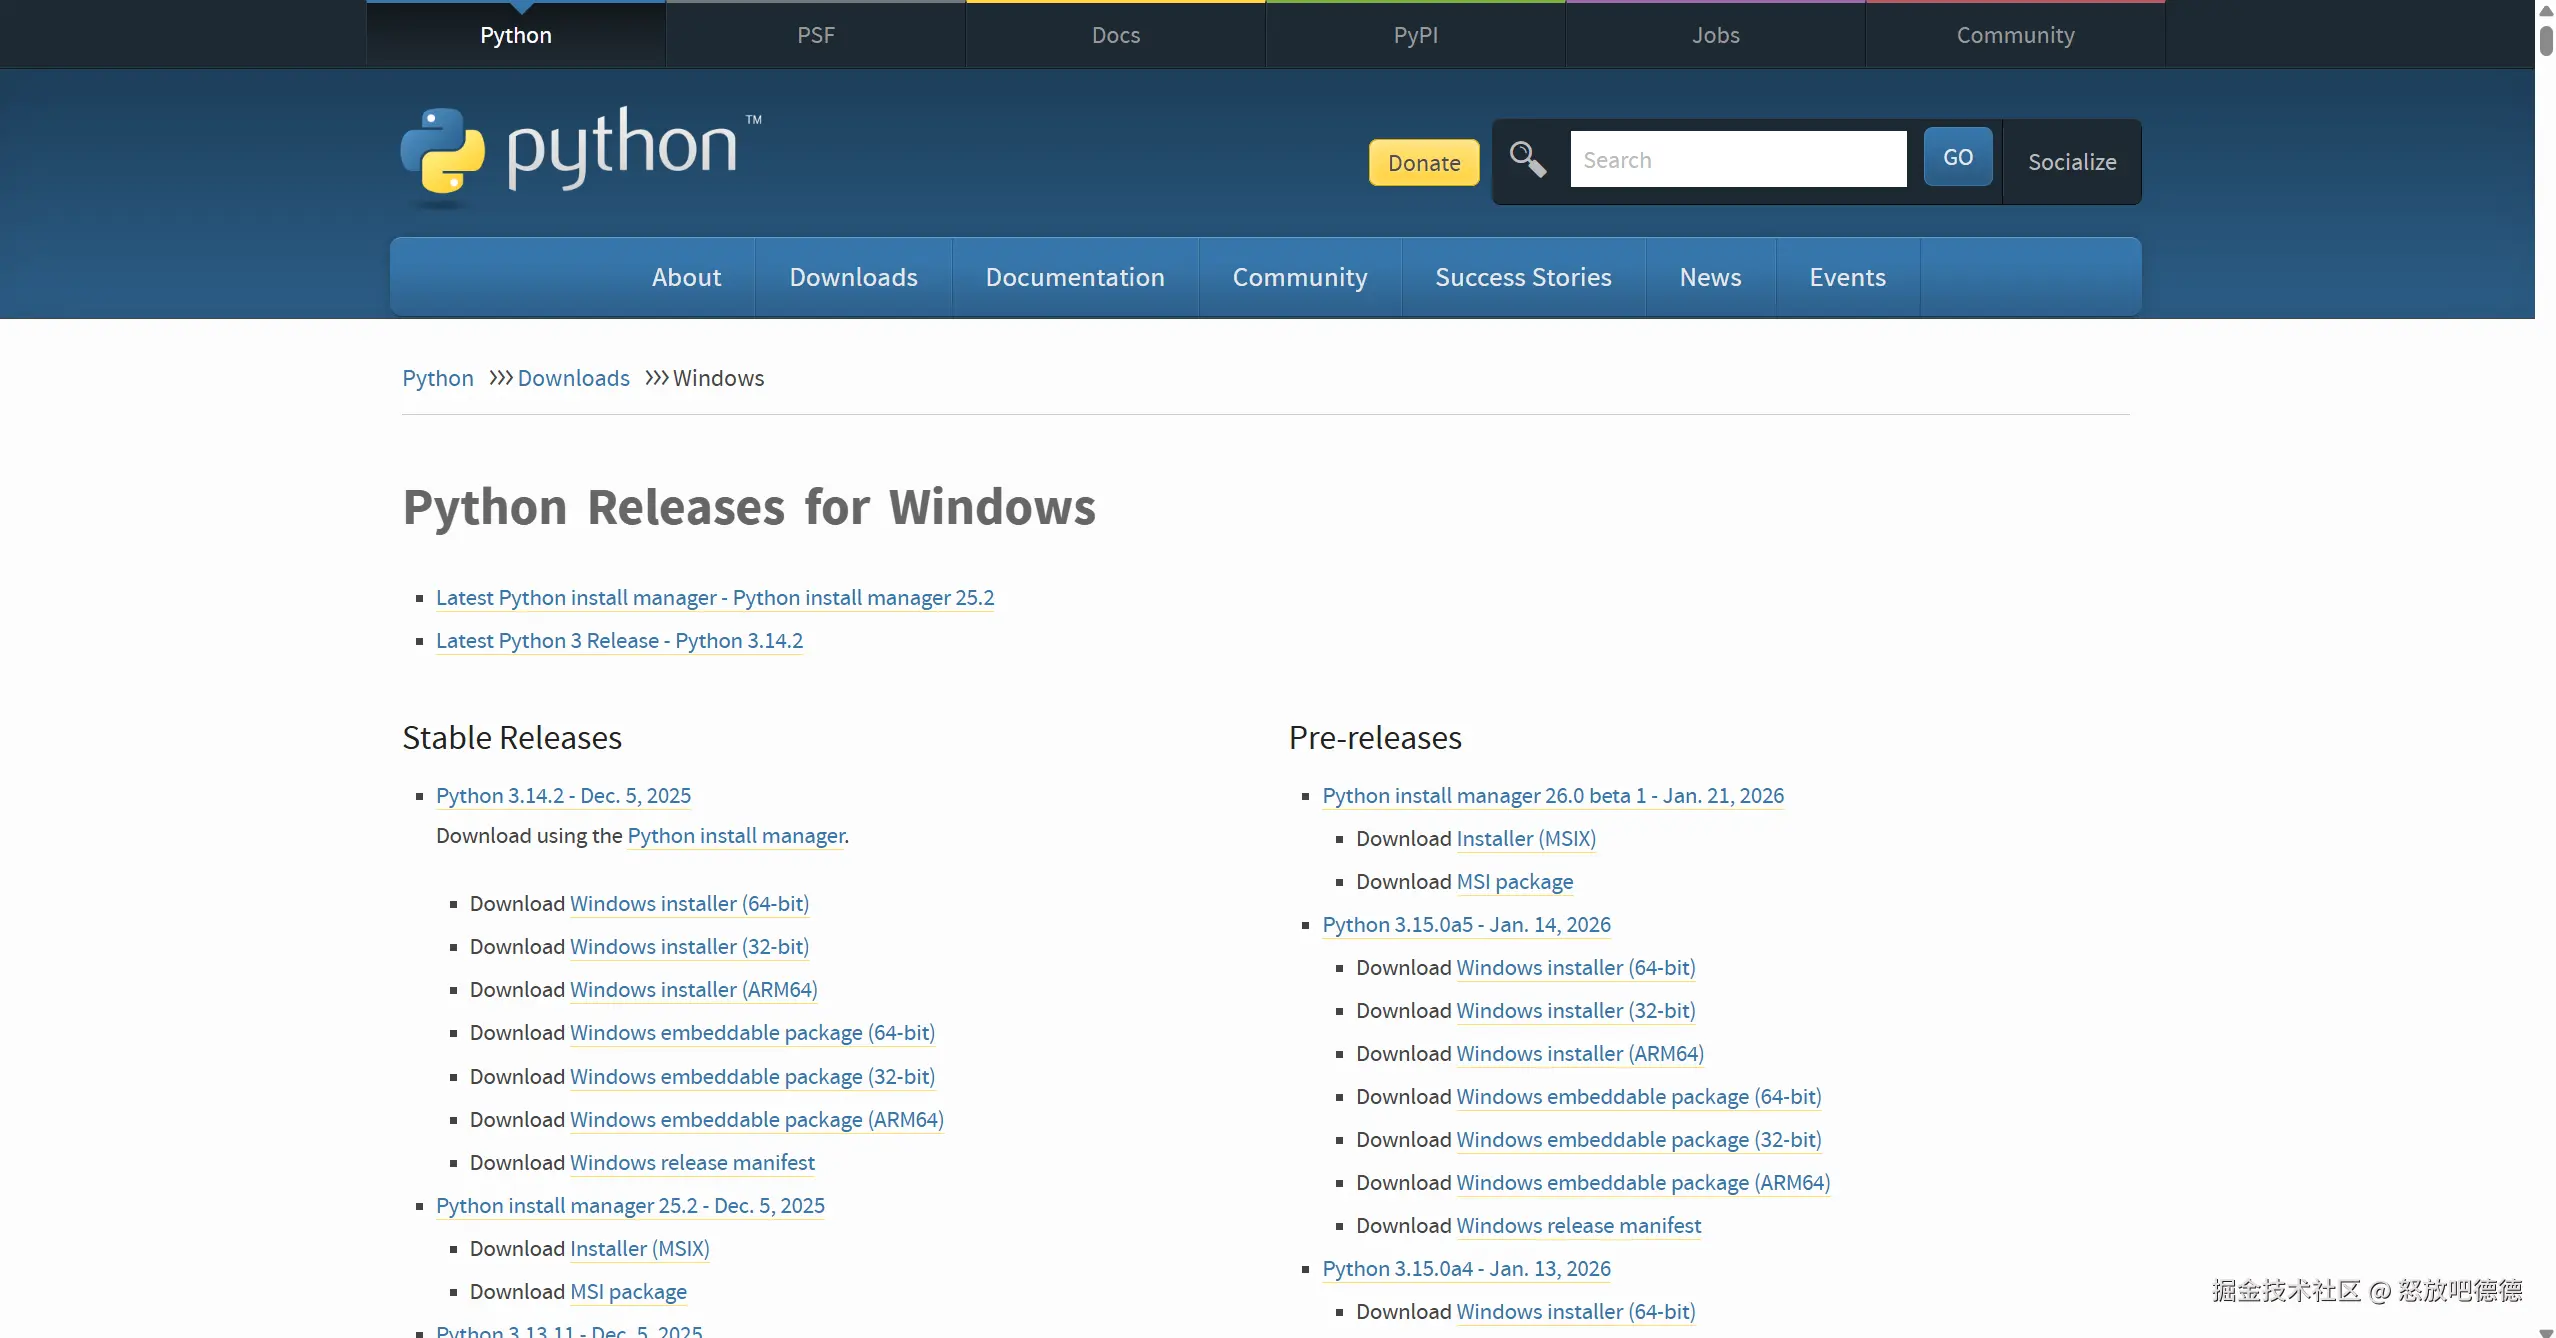This screenshot has height=1338, width=2556.
Task: Click the scrollbar up arrow
Action: click(2545, 10)
